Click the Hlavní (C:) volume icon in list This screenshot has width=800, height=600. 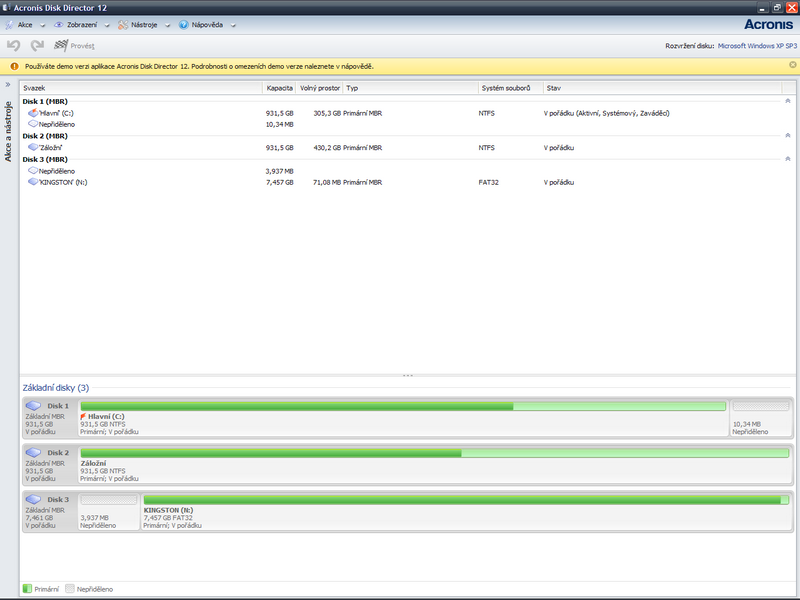pyautogui.click(x=33, y=113)
